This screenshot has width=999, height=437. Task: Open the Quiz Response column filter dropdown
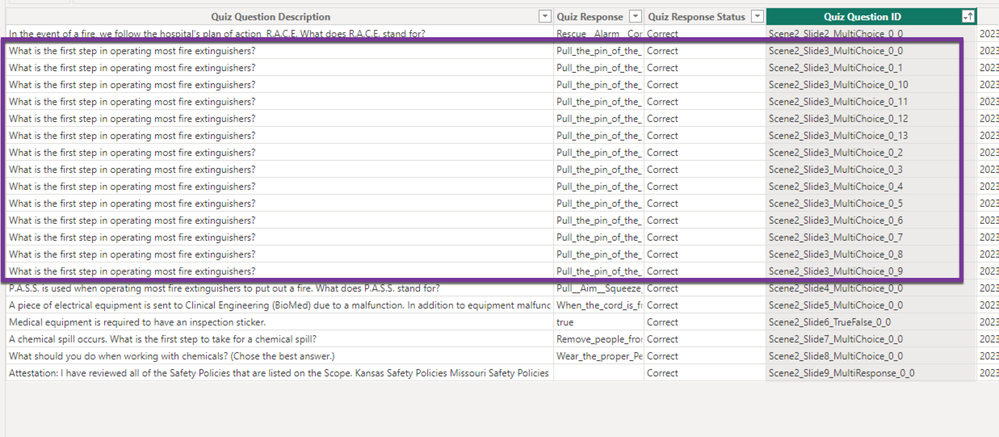(635, 17)
